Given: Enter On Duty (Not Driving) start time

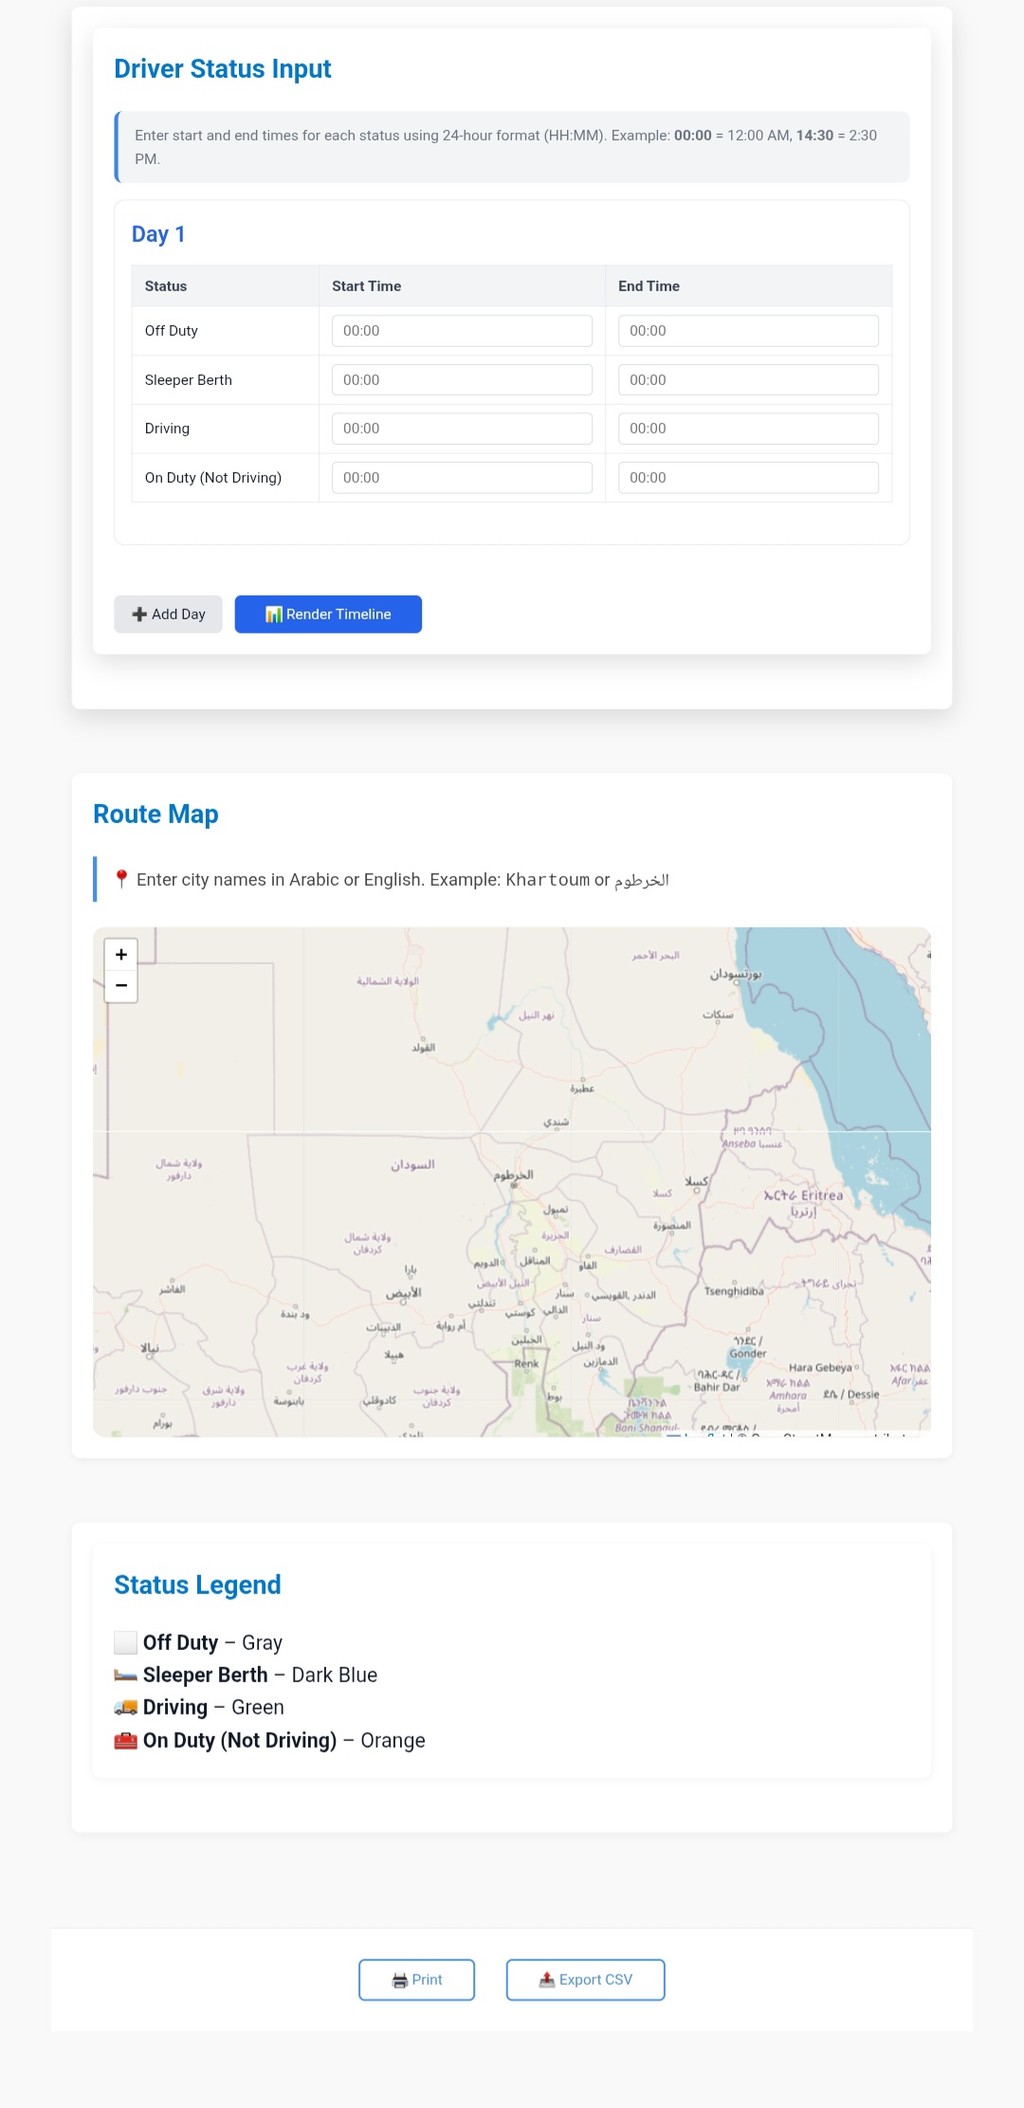Looking at the screenshot, I should coord(461,477).
